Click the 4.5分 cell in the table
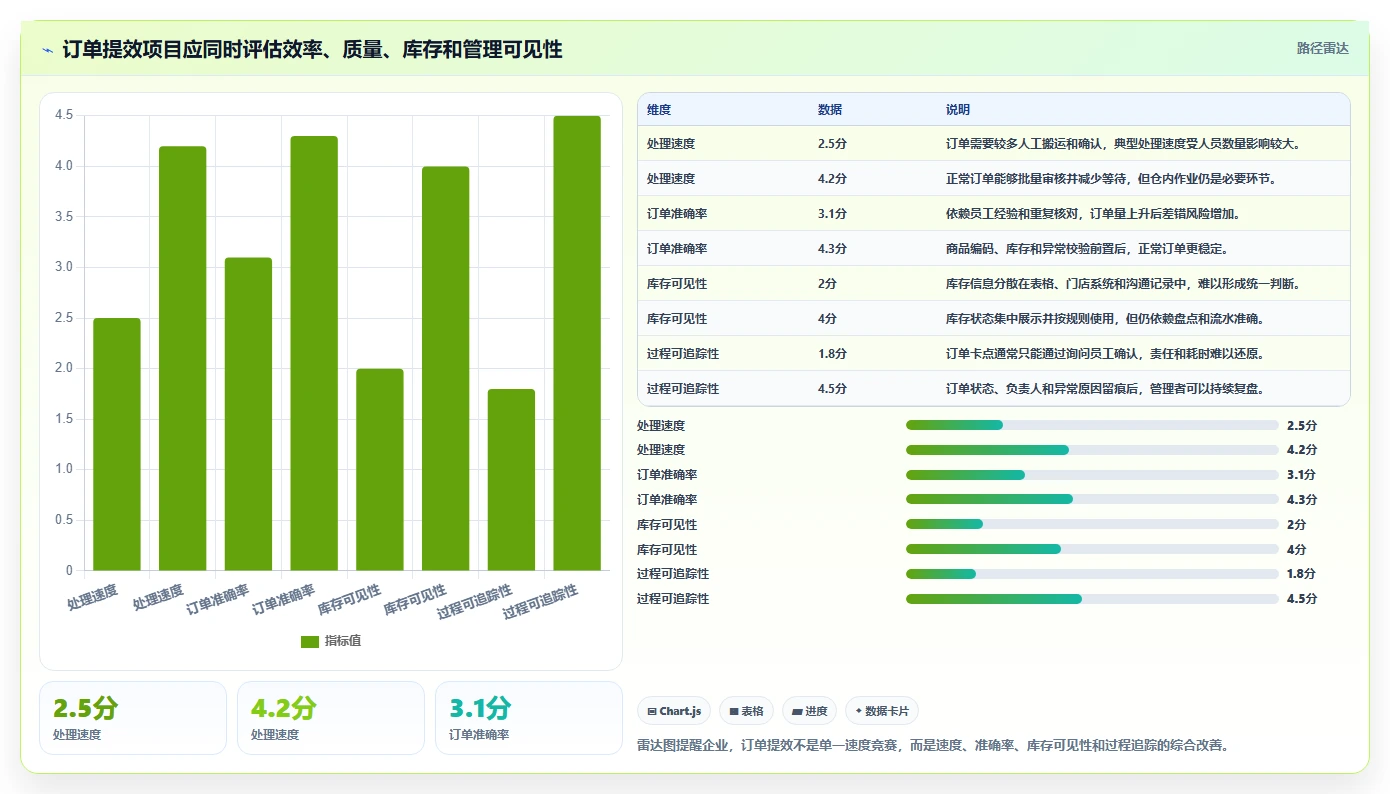 click(x=832, y=389)
